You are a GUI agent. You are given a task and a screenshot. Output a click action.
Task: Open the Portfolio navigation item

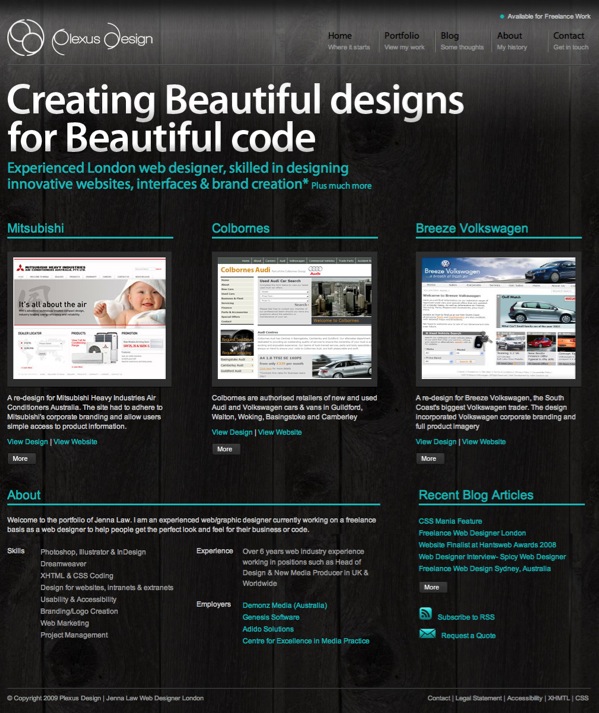(x=404, y=40)
